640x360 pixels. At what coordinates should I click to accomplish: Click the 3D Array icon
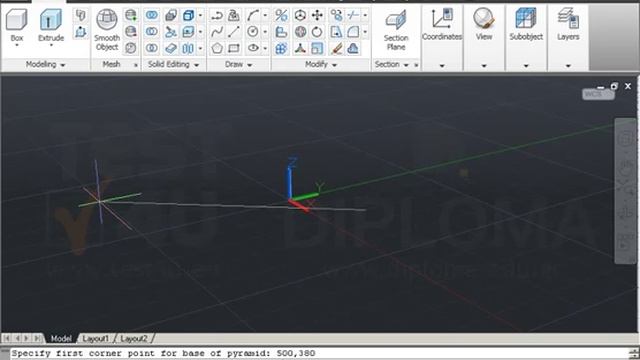pos(281,49)
